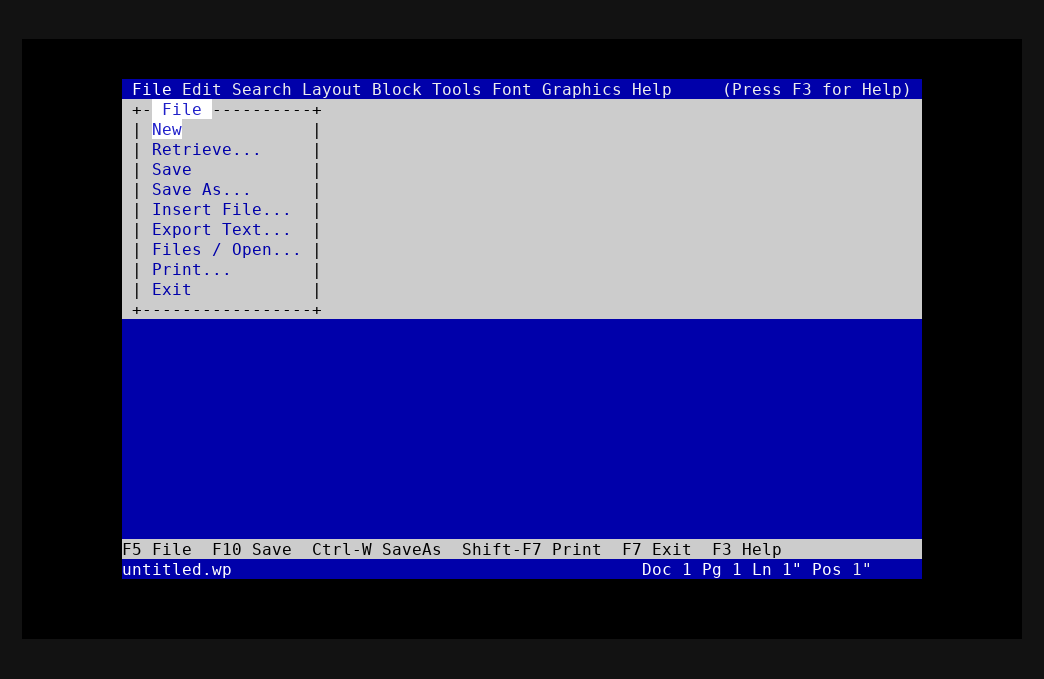The image size is (1044, 679).
Task: Open the Layout menu
Action: pos(332,89)
